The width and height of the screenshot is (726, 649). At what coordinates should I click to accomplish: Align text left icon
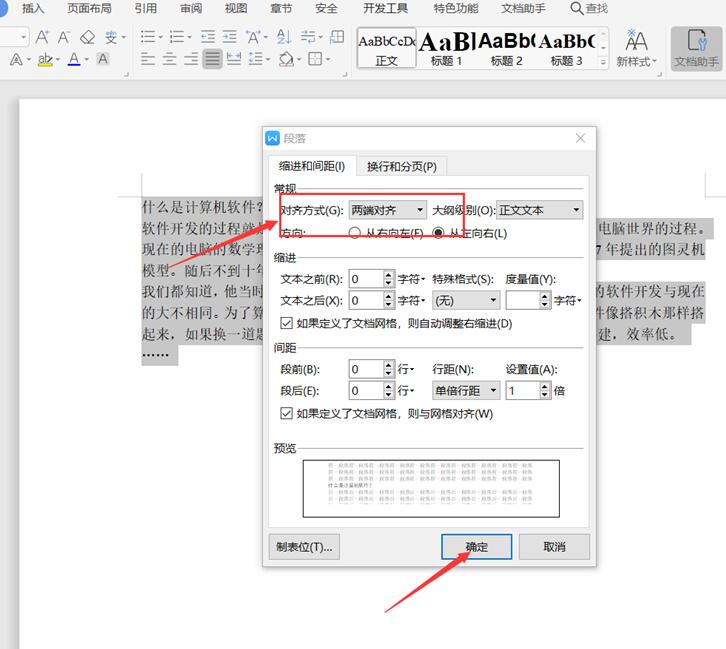click(x=148, y=59)
